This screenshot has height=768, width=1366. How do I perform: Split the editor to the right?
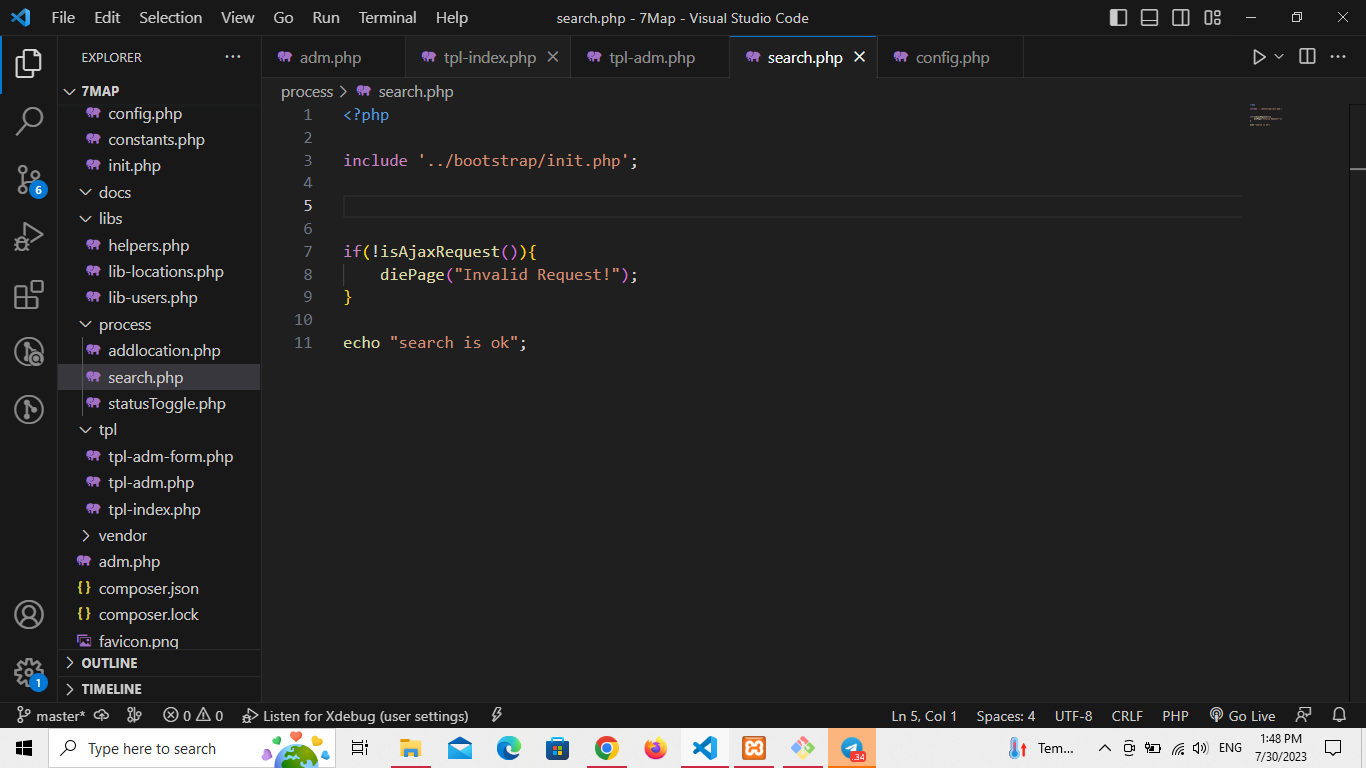(x=1307, y=57)
